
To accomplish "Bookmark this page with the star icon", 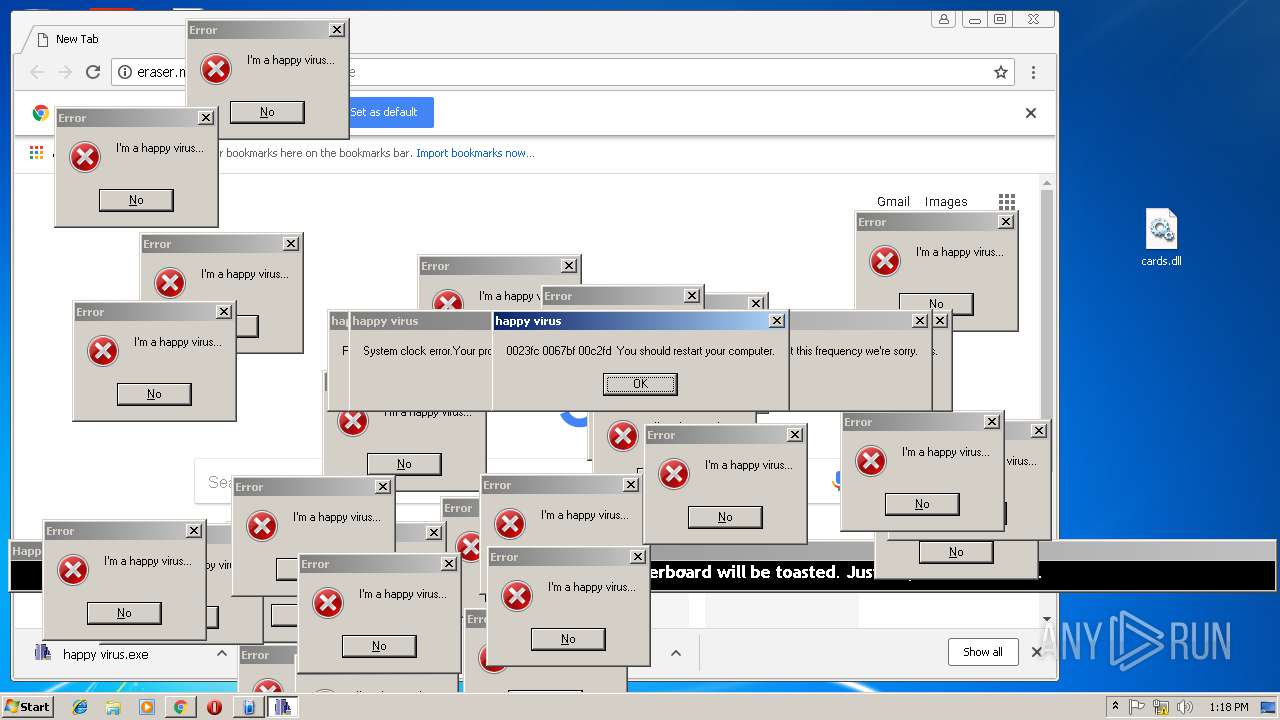I will click(x=1000, y=72).
